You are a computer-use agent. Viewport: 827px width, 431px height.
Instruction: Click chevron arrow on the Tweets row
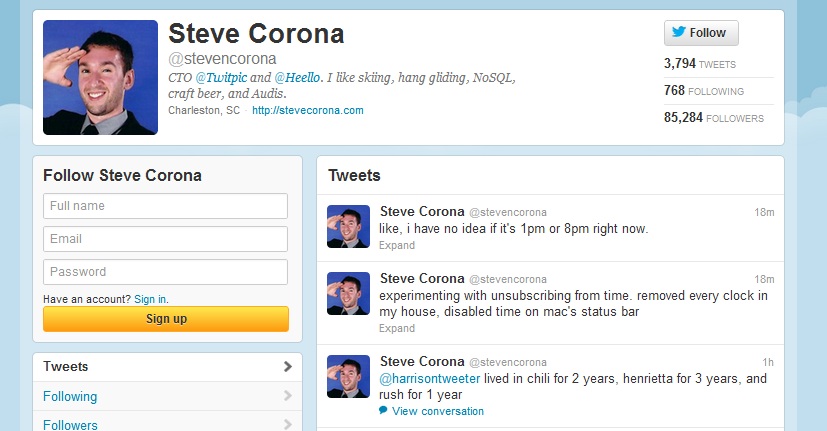[287, 366]
